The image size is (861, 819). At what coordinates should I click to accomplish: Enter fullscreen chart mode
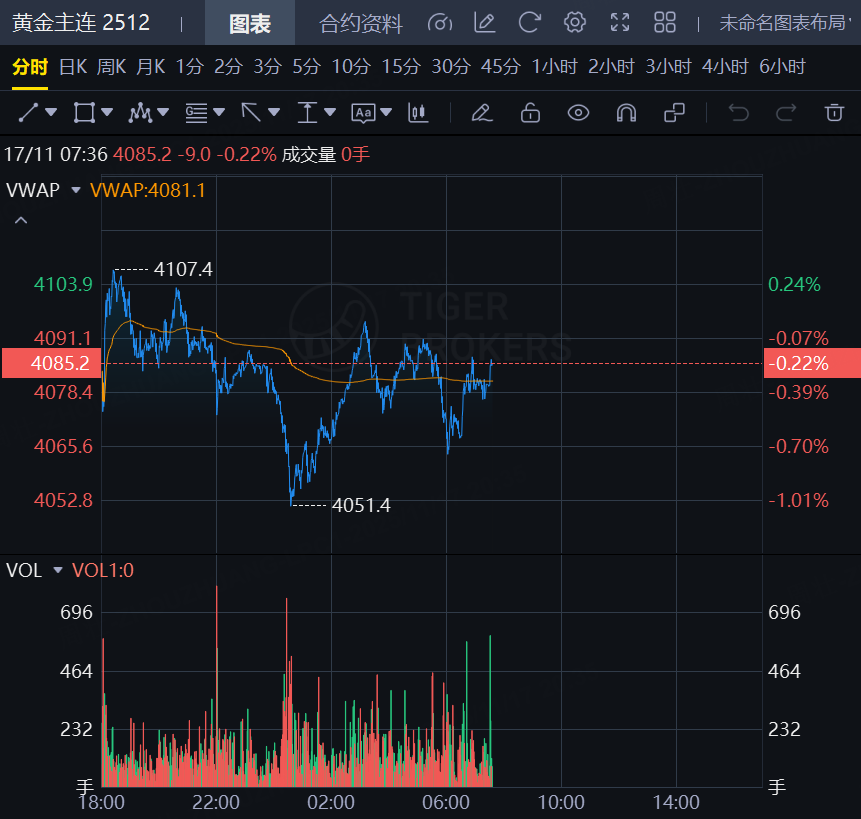(x=620, y=23)
